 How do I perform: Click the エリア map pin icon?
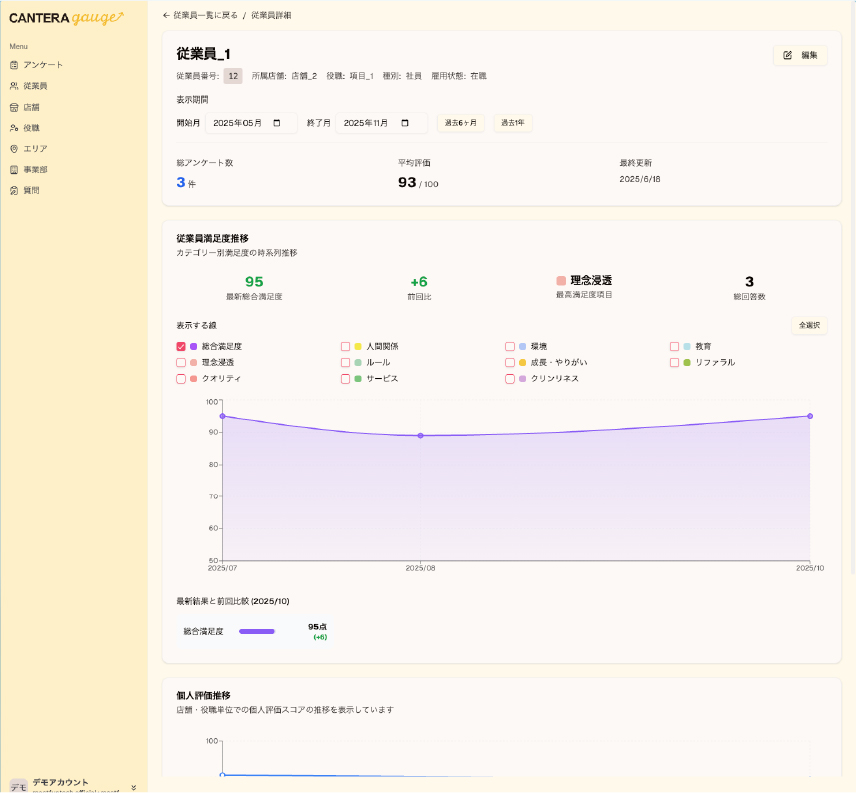[14, 149]
